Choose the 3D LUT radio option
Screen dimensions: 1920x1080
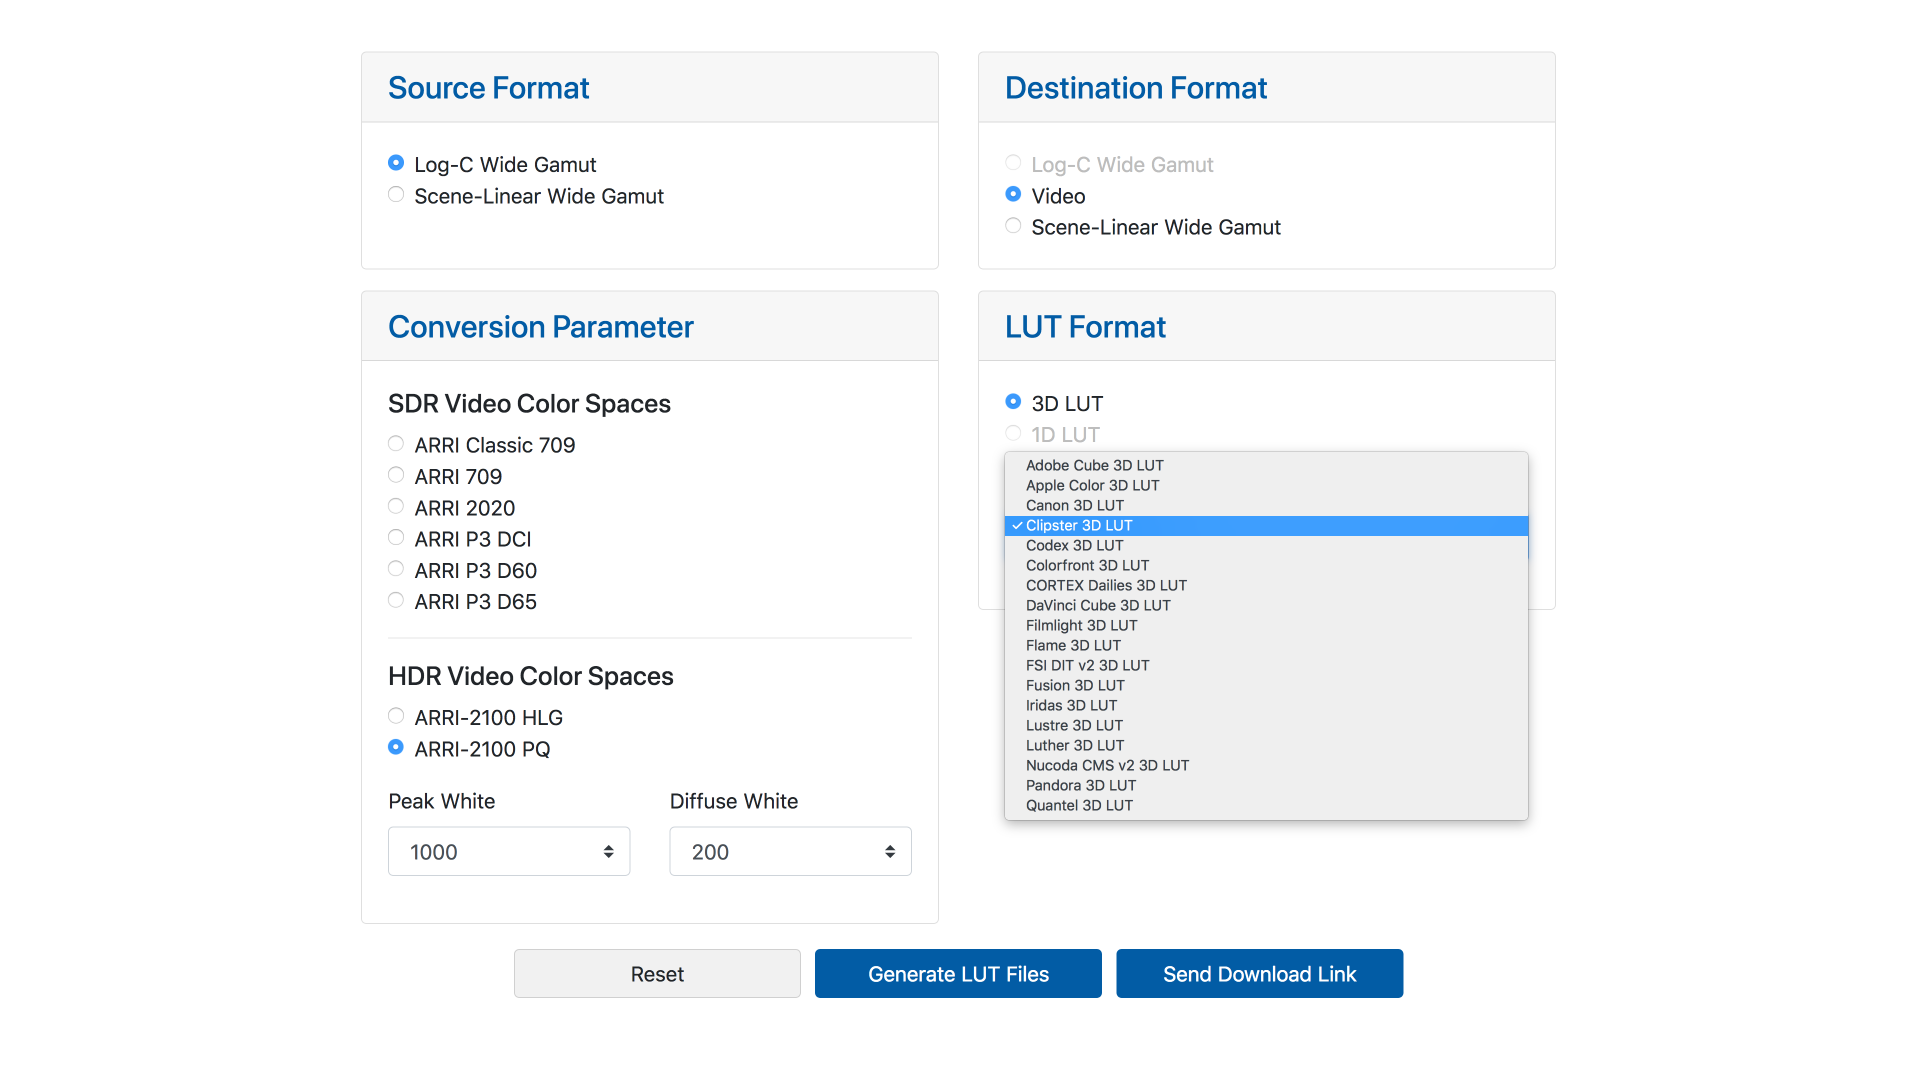click(x=1013, y=402)
